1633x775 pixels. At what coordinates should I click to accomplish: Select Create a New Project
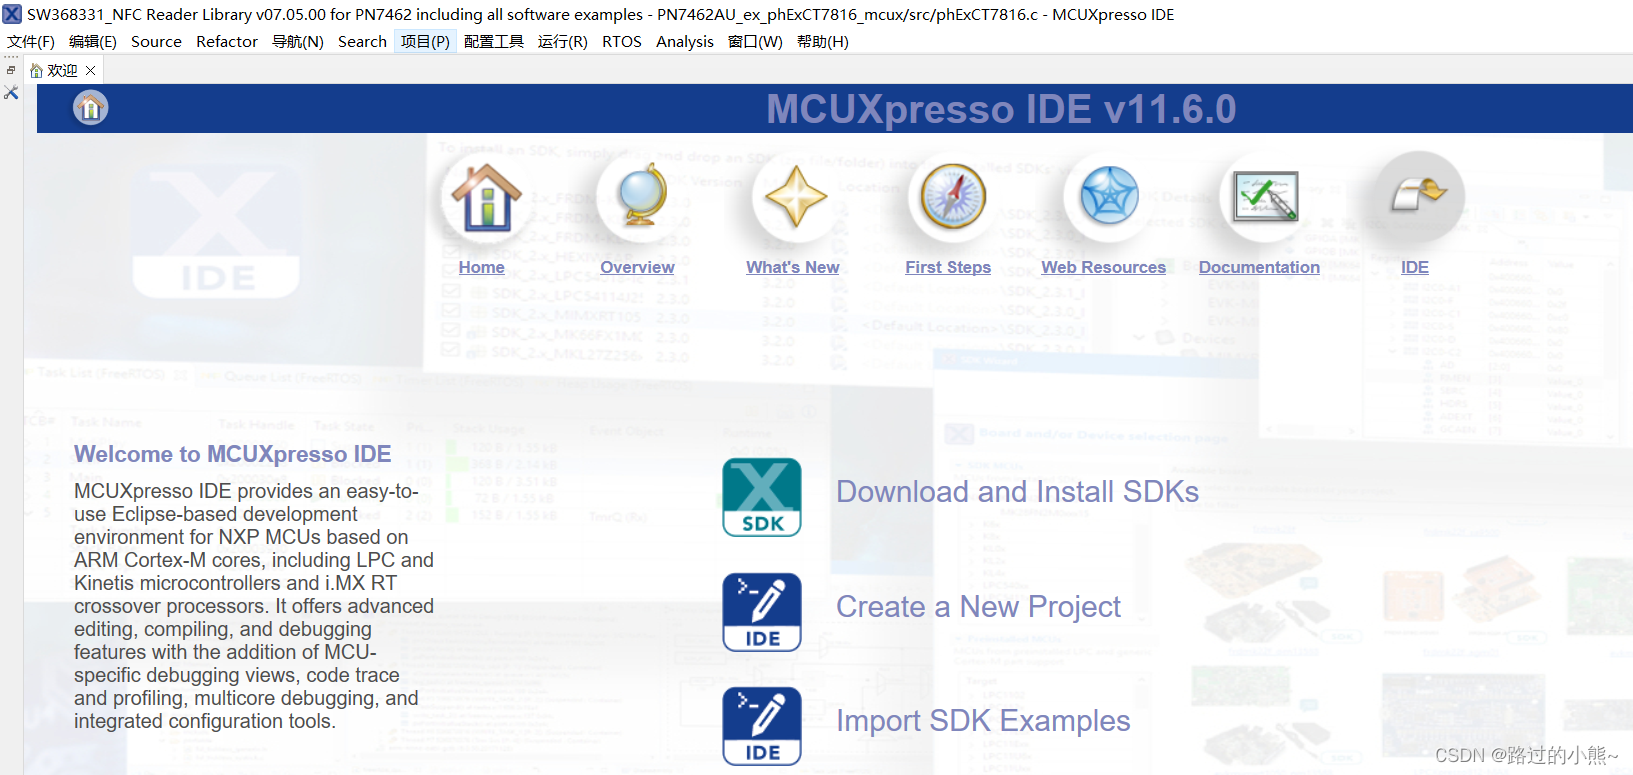(979, 606)
